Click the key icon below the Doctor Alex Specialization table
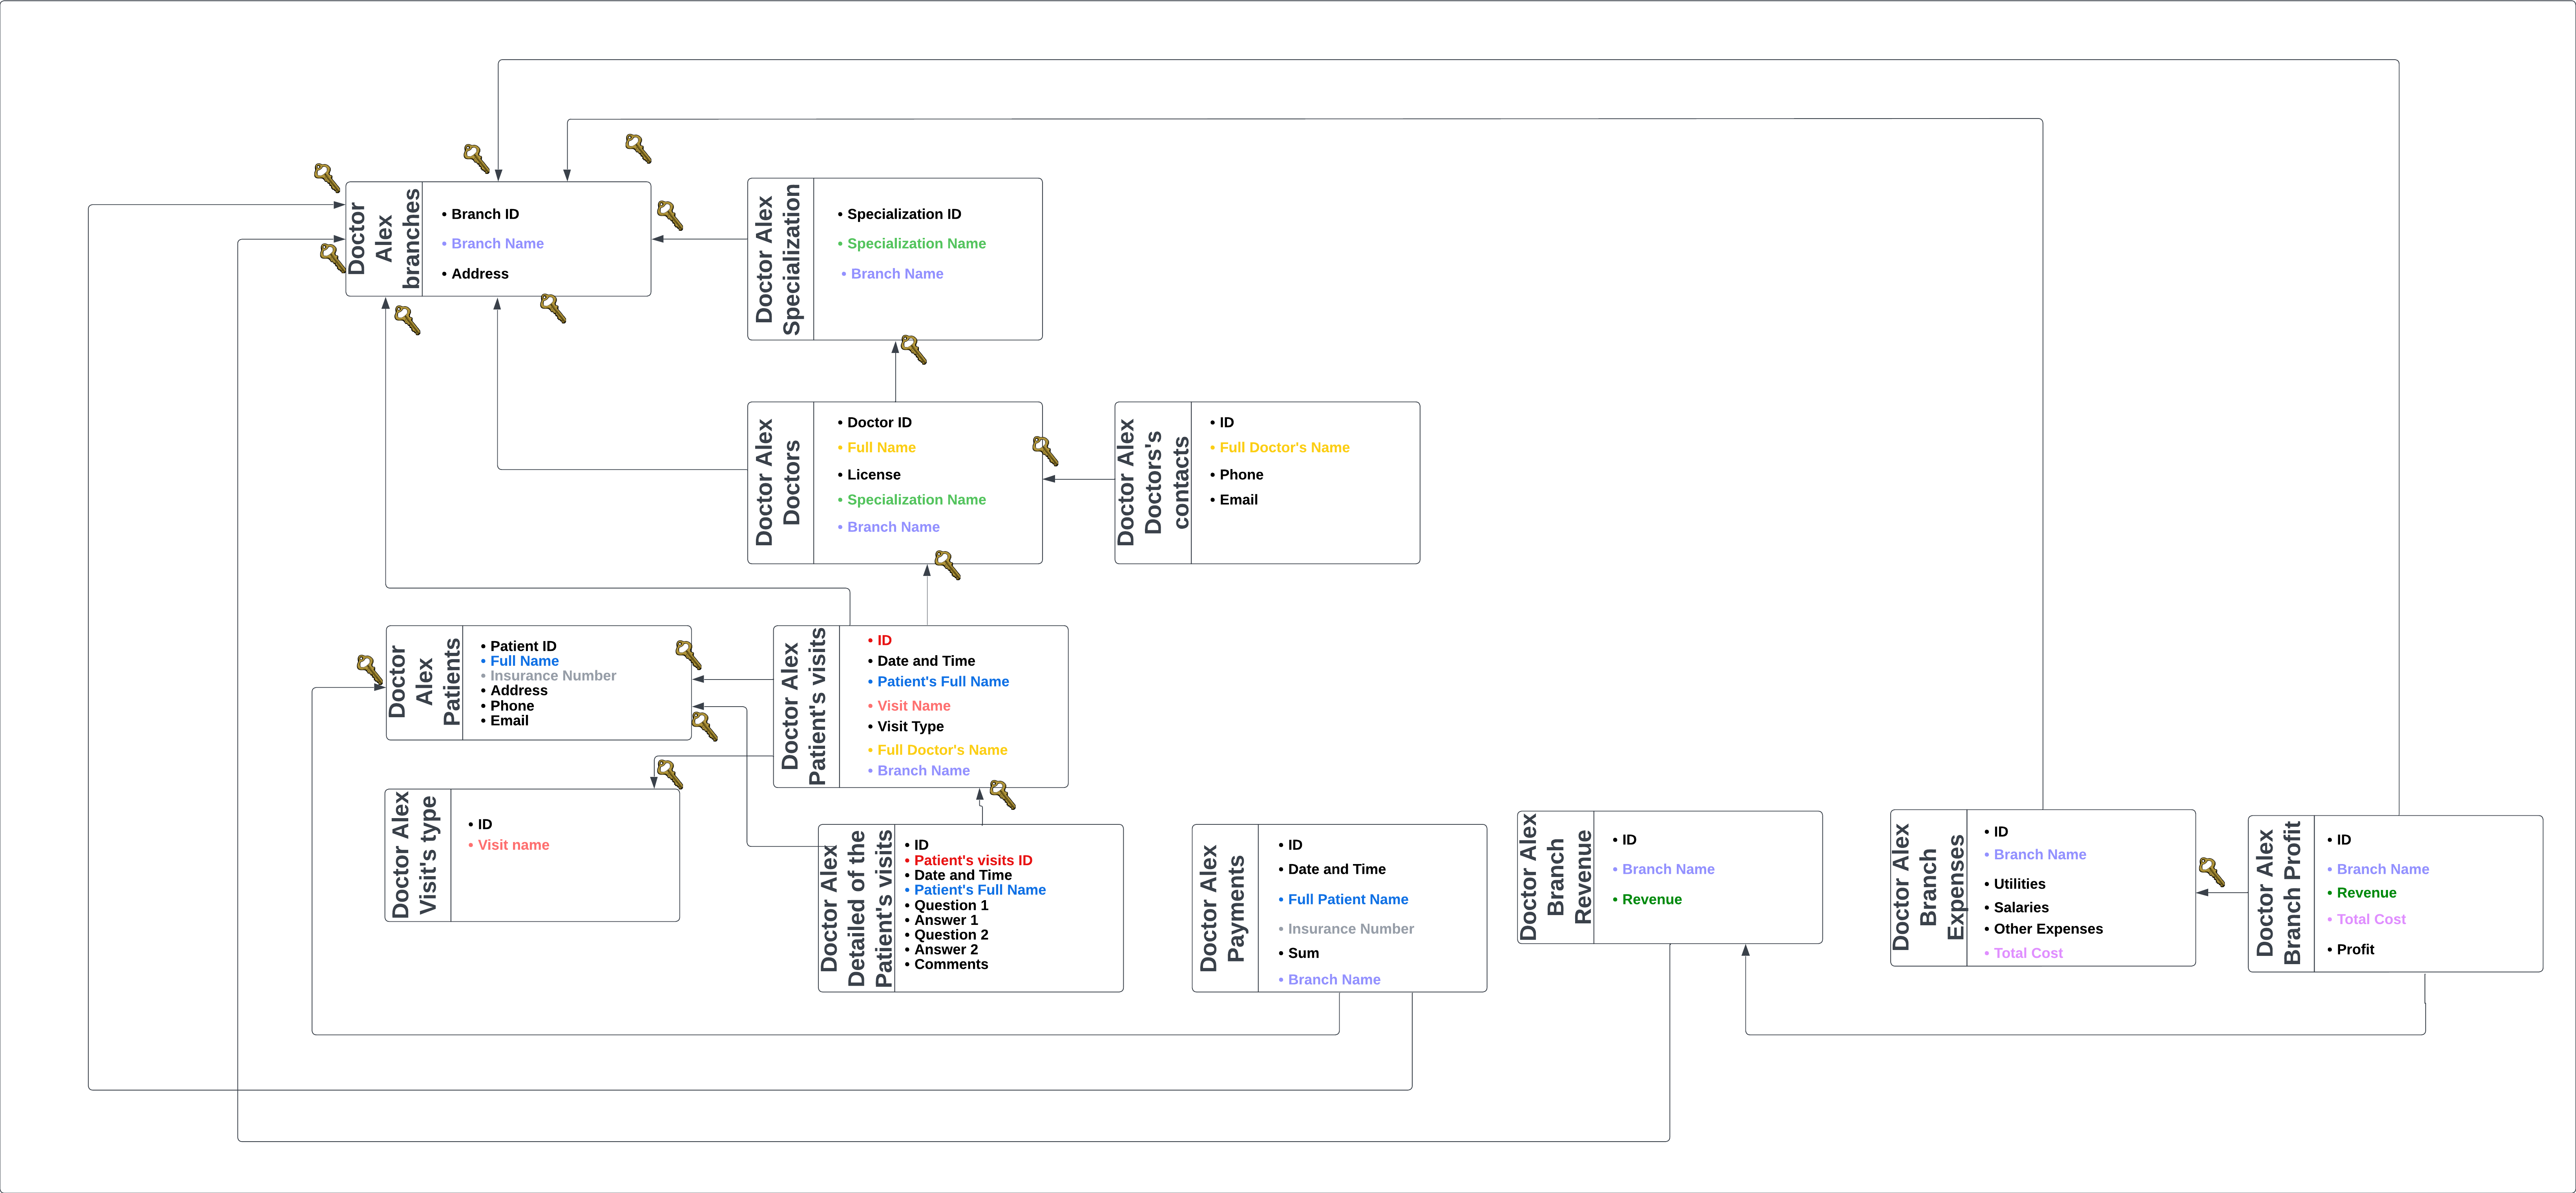2576x1193 pixels. 913,350
